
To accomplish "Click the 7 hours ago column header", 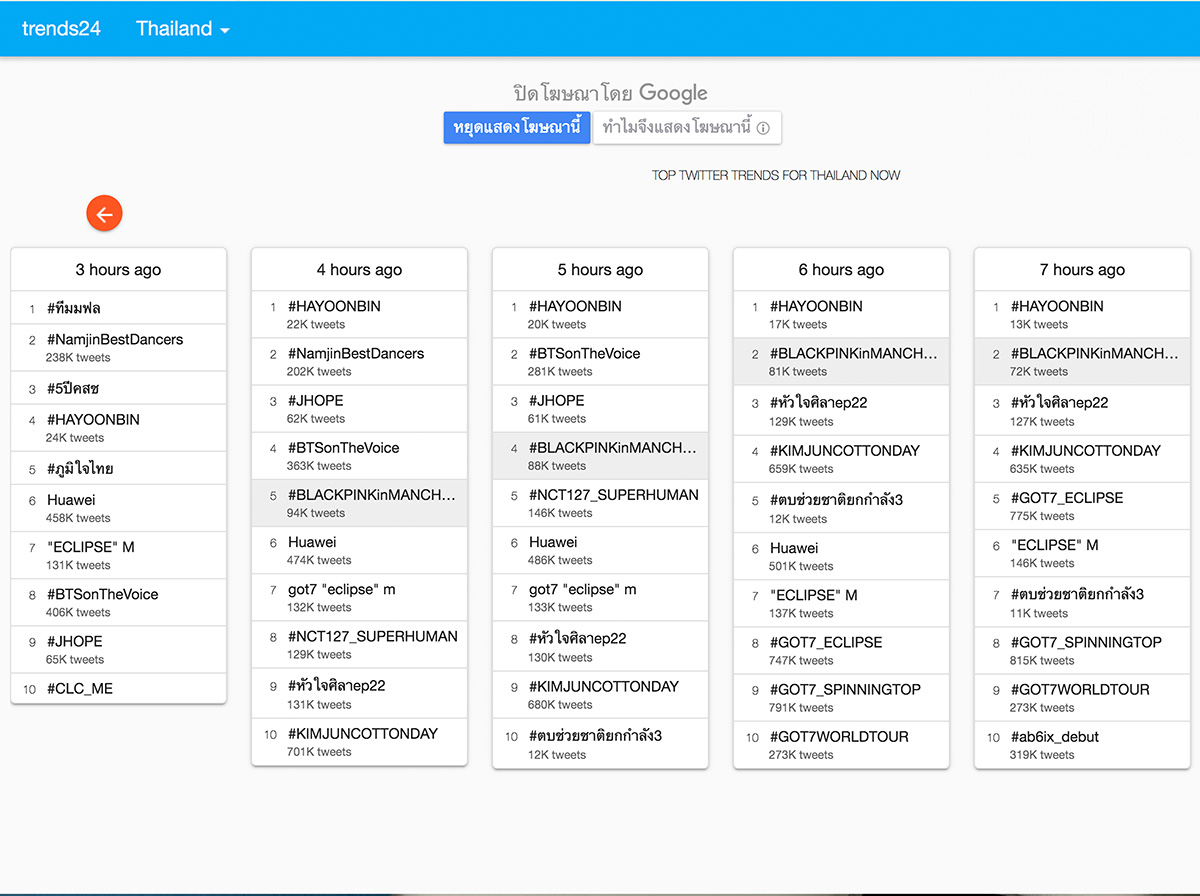I will (x=1082, y=270).
